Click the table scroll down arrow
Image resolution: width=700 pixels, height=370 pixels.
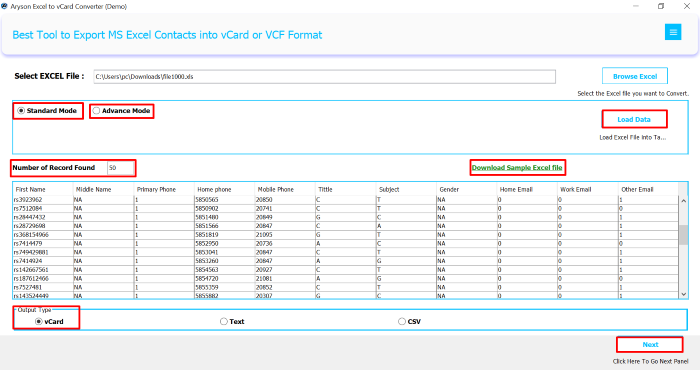[x=683, y=294]
